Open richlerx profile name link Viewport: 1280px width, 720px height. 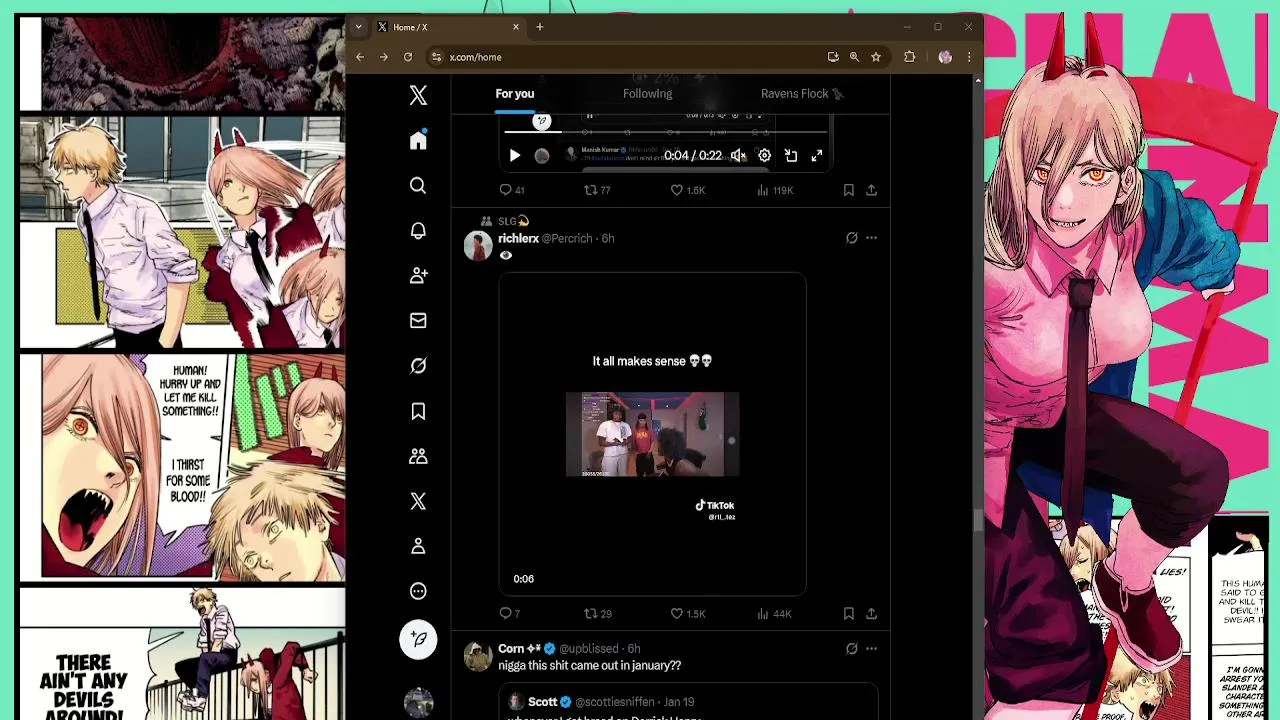pyautogui.click(x=518, y=238)
